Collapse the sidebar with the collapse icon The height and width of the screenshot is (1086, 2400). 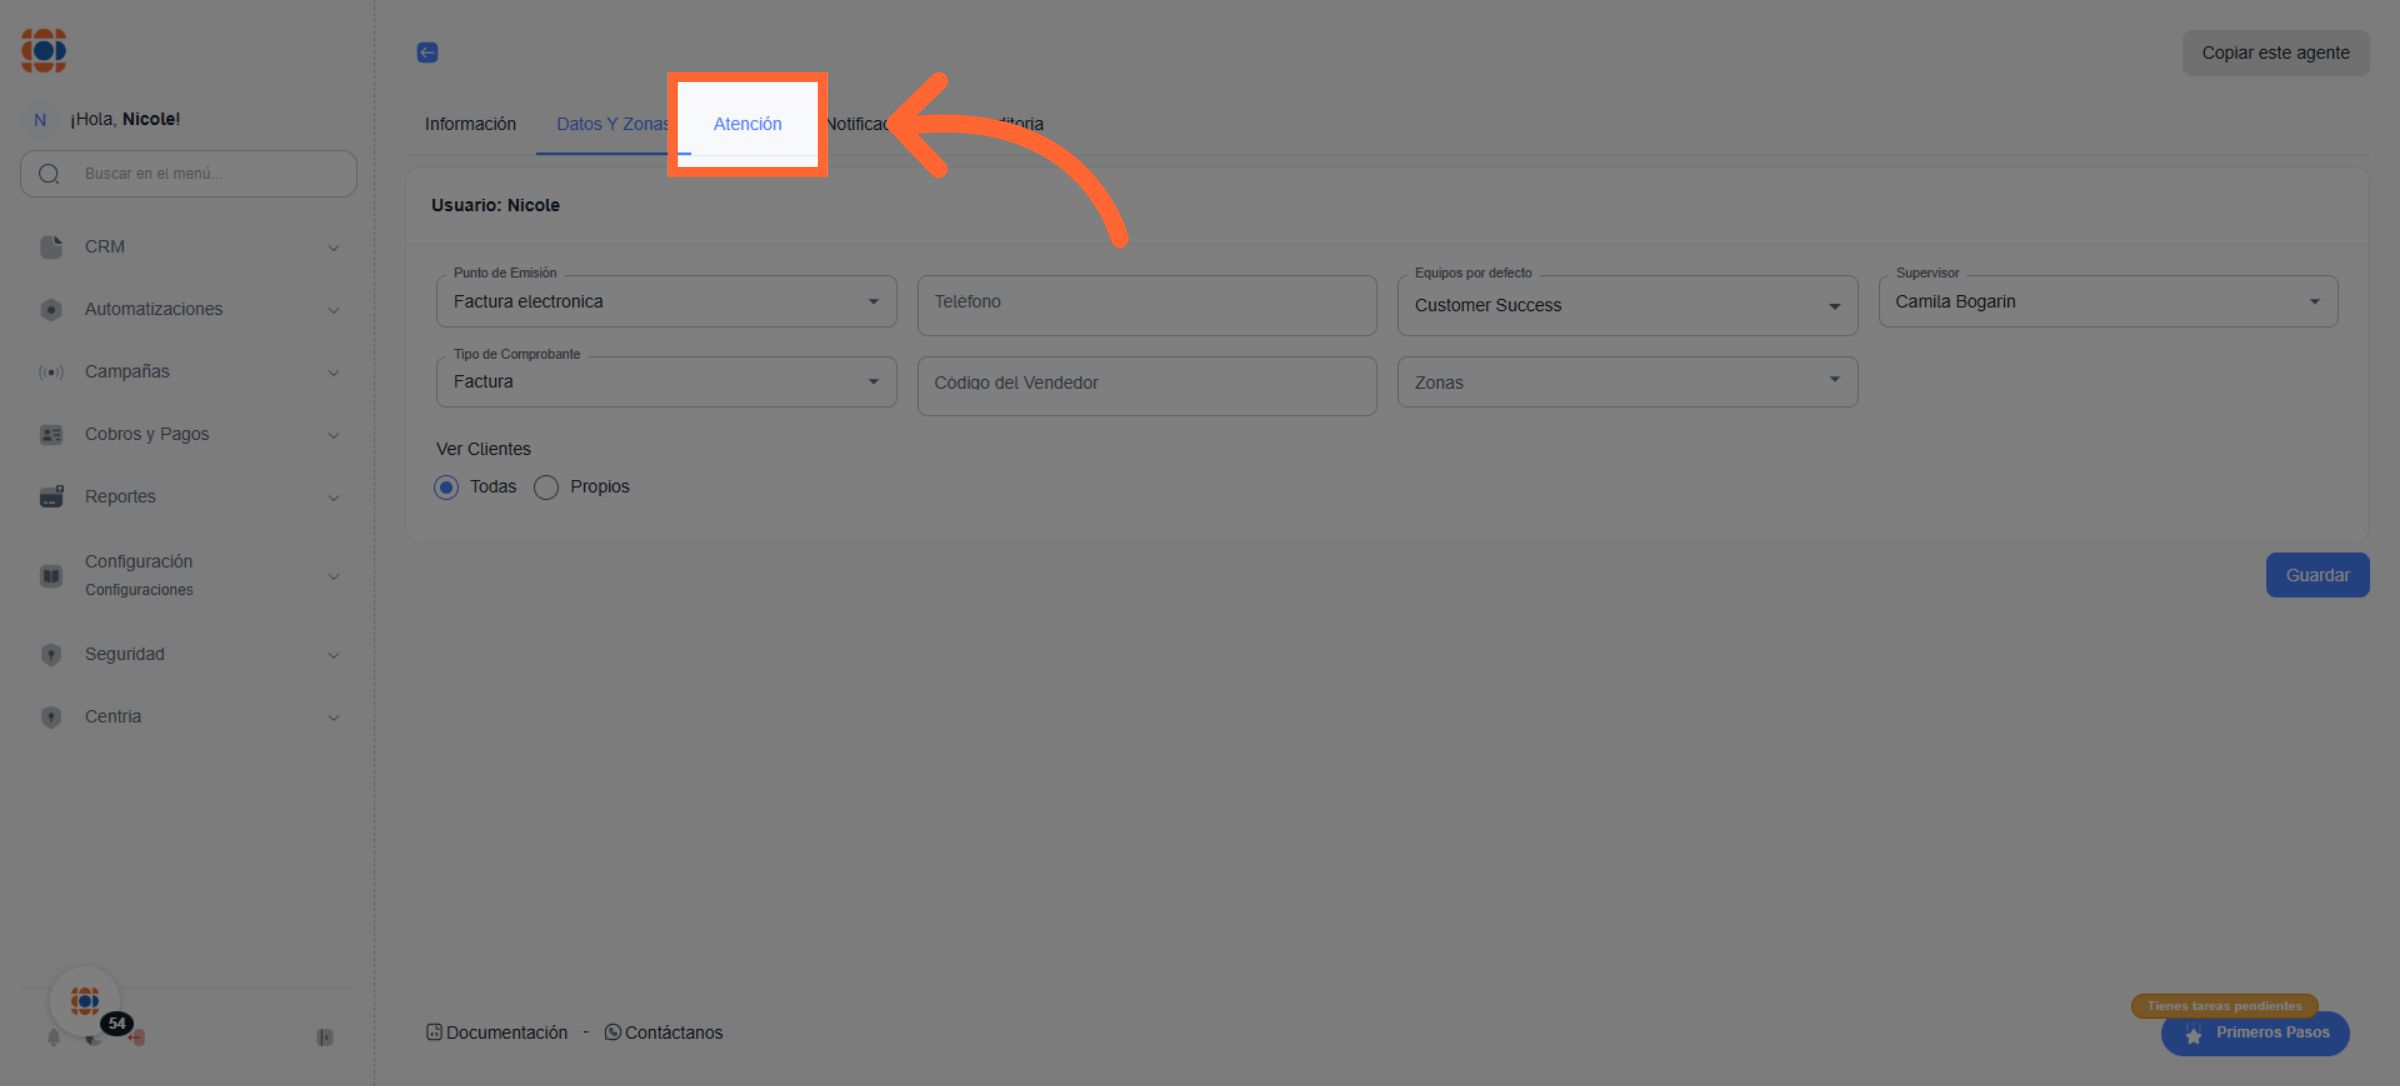click(324, 1038)
